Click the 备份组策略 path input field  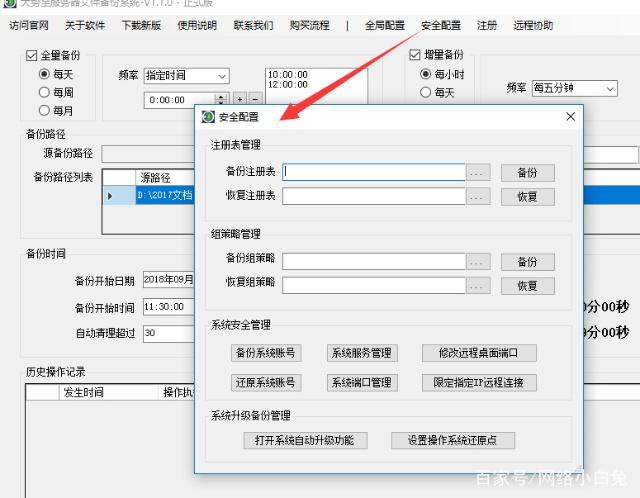(x=374, y=261)
